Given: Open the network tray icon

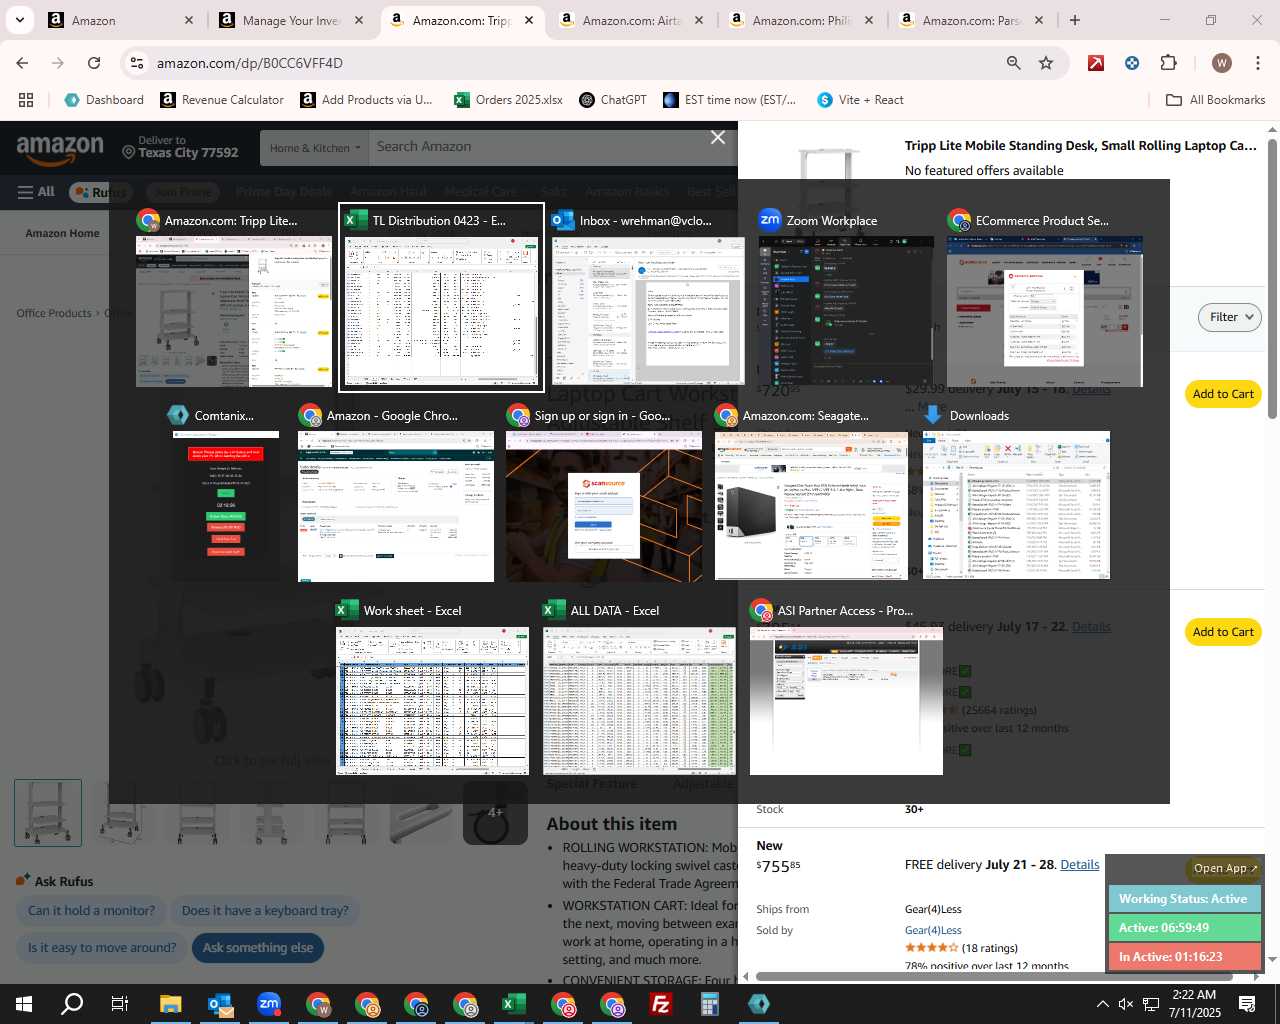Looking at the screenshot, I should 1151,1004.
